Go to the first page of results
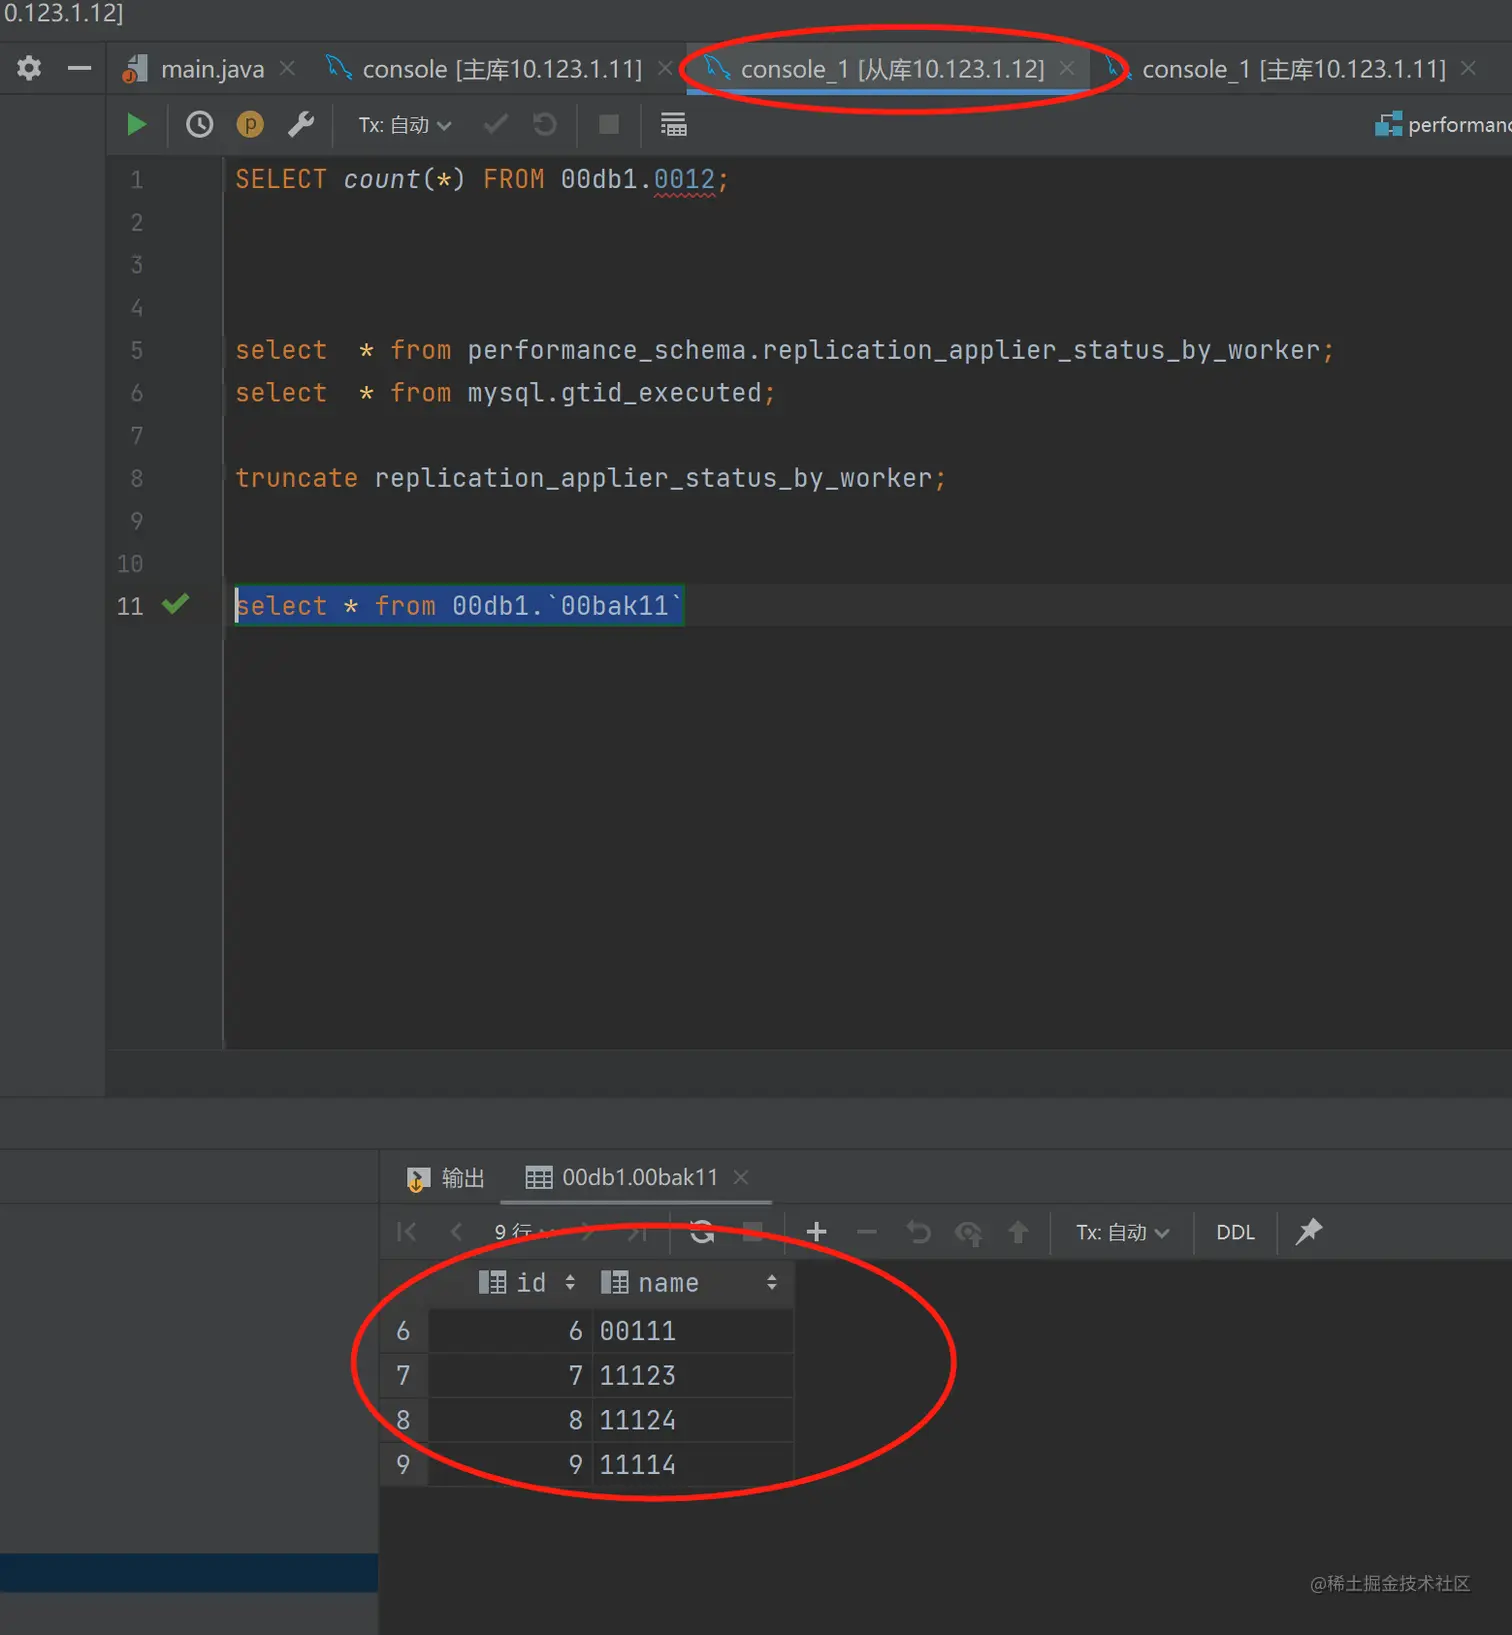Image resolution: width=1512 pixels, height=1635 pixels. pos(407,1232)
